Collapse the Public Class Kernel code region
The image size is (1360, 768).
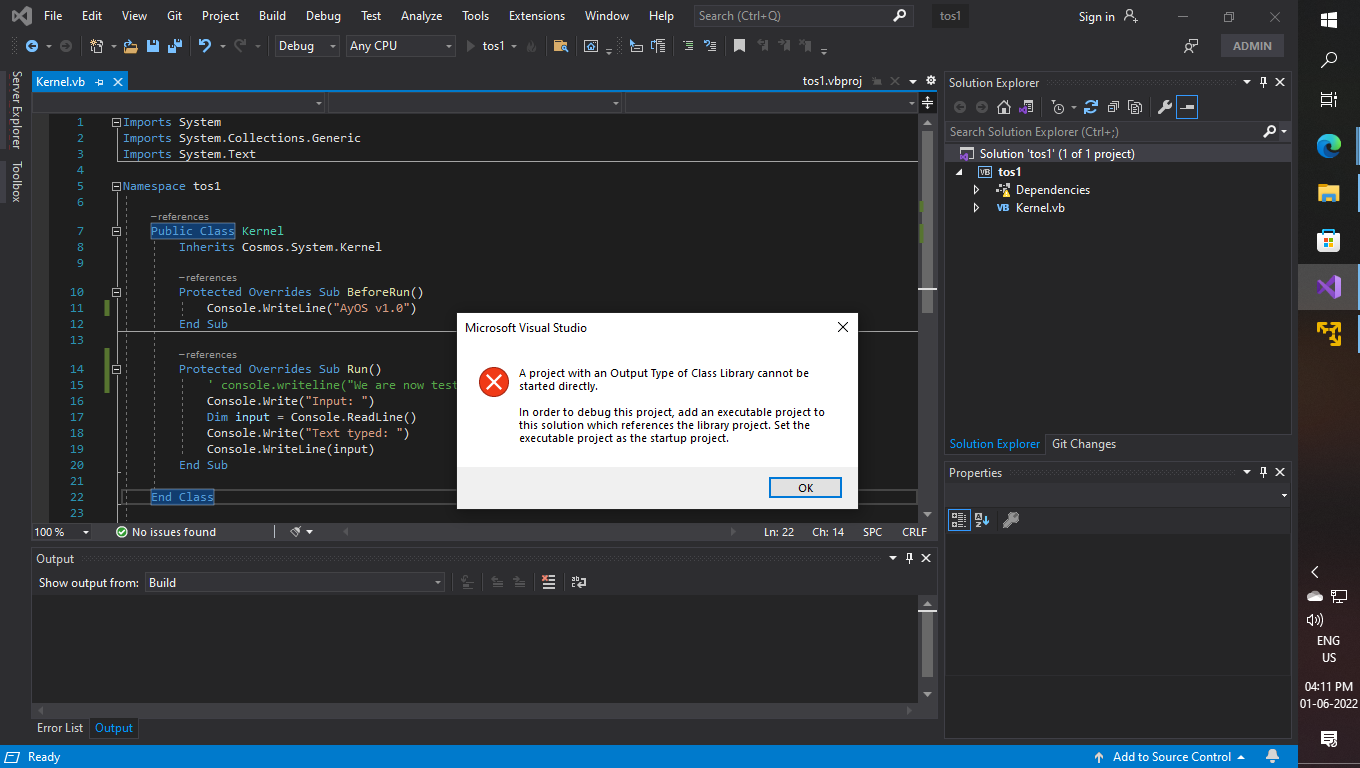[117, 230]
